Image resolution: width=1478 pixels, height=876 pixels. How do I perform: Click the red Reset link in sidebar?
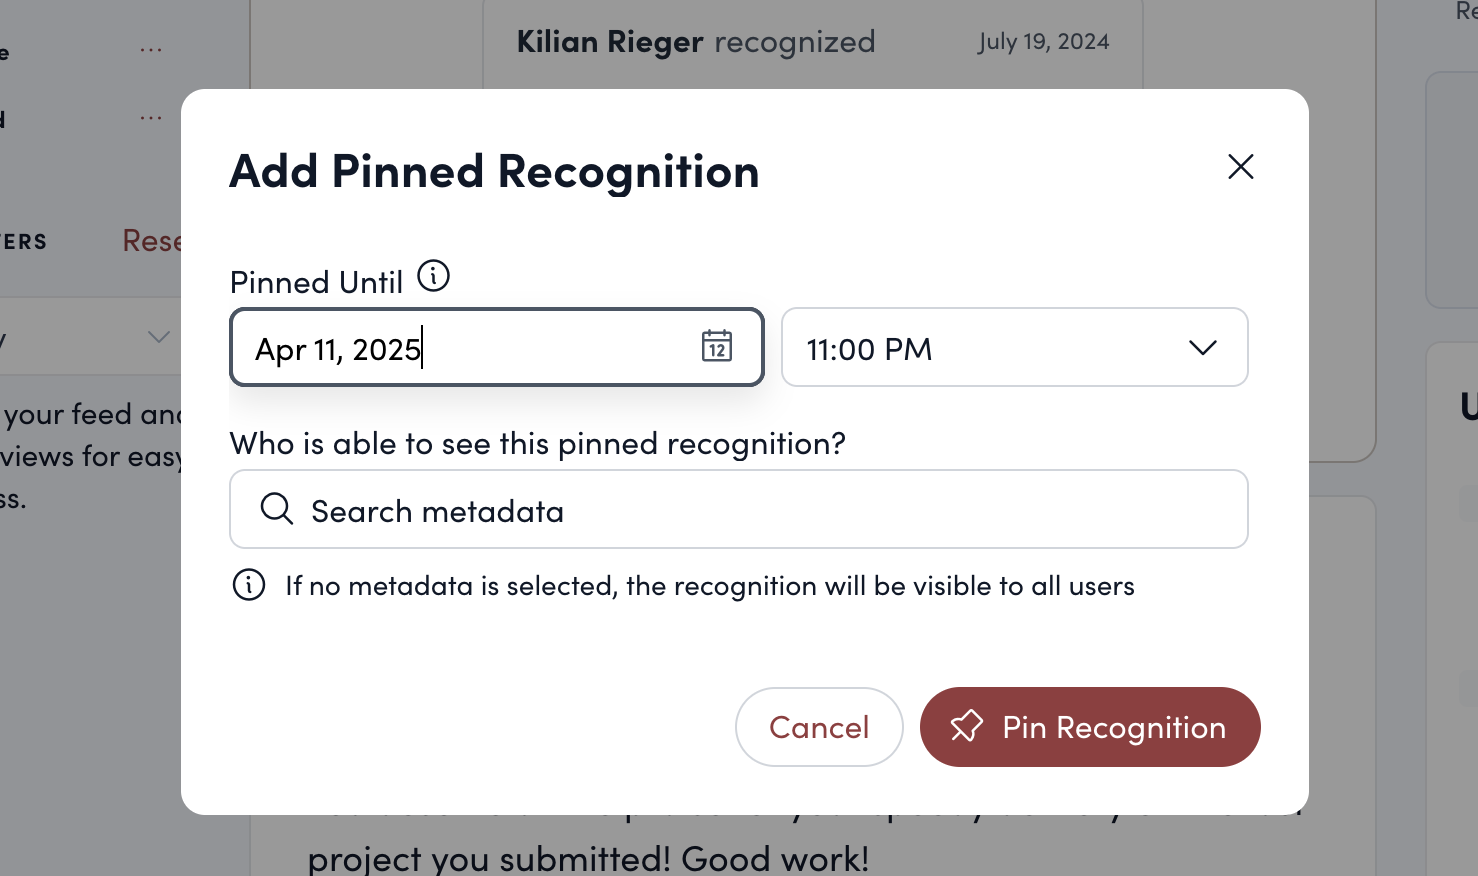[152, 241]
